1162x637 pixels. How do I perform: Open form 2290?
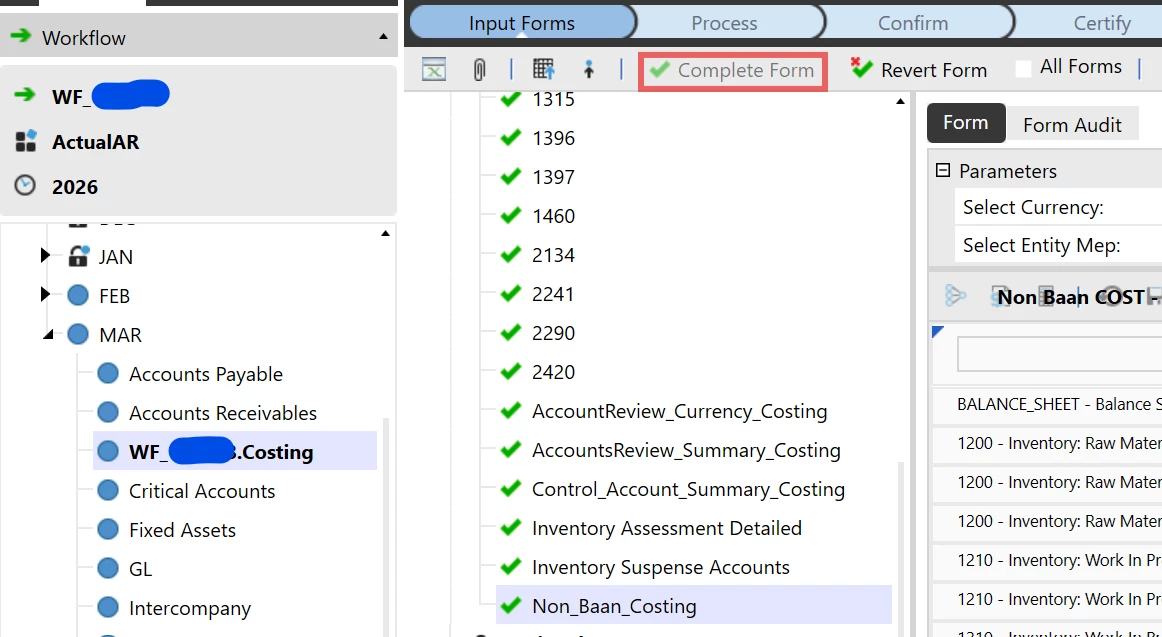(x=553, y=333)
